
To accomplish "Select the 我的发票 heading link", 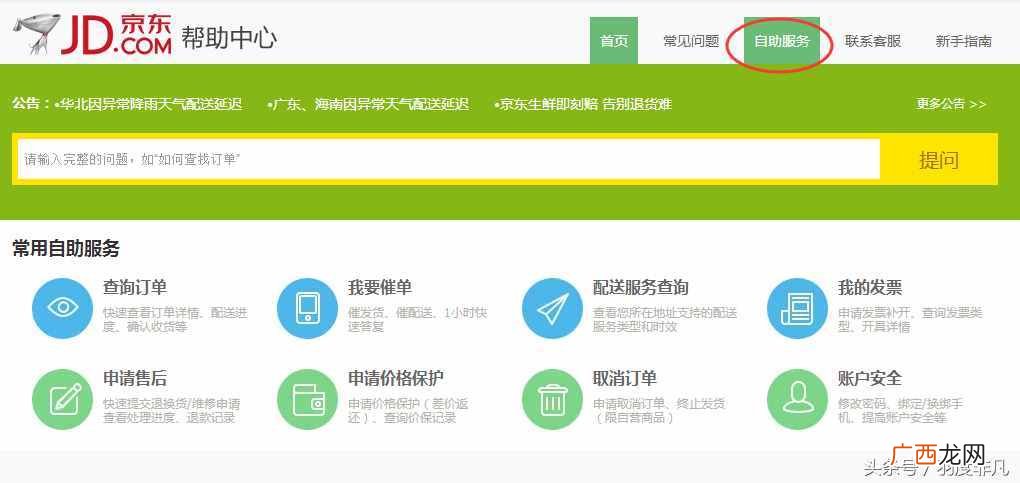I will pyautogui.click(x=870, y=287).
